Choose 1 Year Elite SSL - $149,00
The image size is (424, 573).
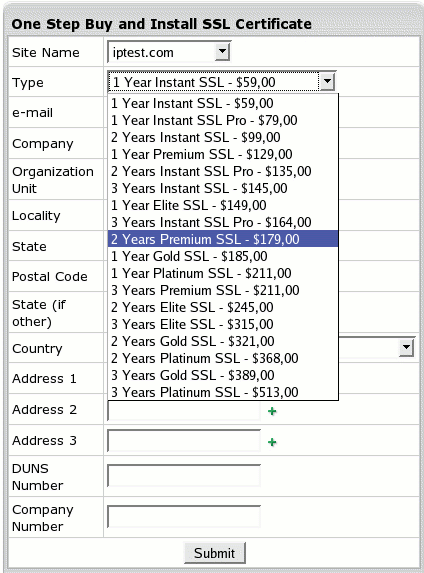[x=223, y=205]
